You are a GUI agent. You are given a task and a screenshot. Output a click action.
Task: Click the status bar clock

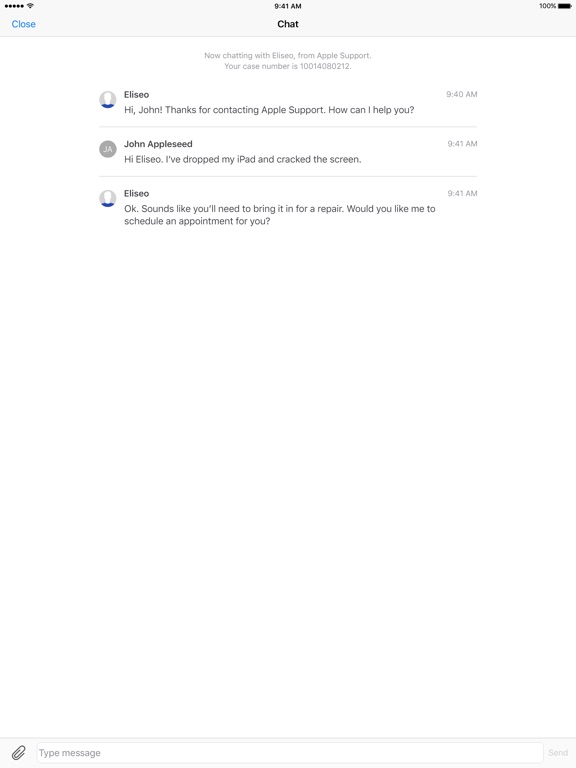[x=288, y=6]
